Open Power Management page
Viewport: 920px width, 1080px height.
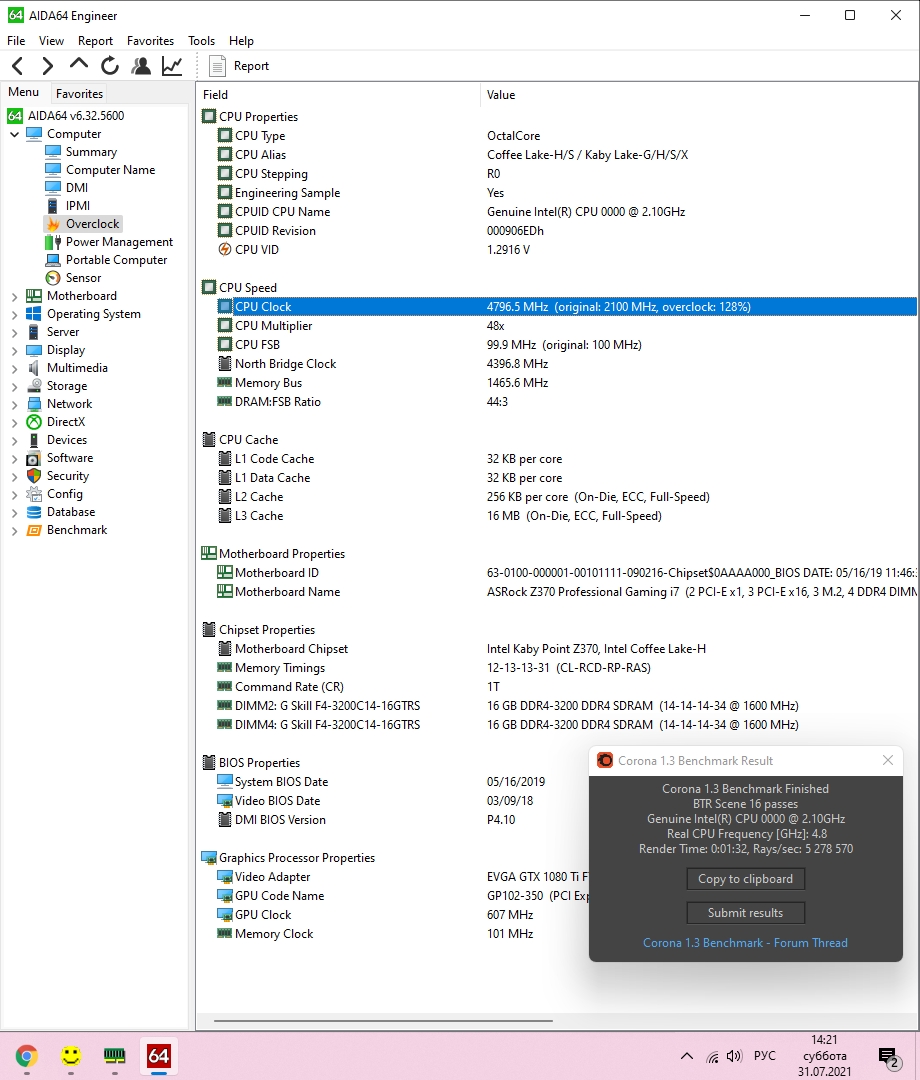(x=119, y=242)
